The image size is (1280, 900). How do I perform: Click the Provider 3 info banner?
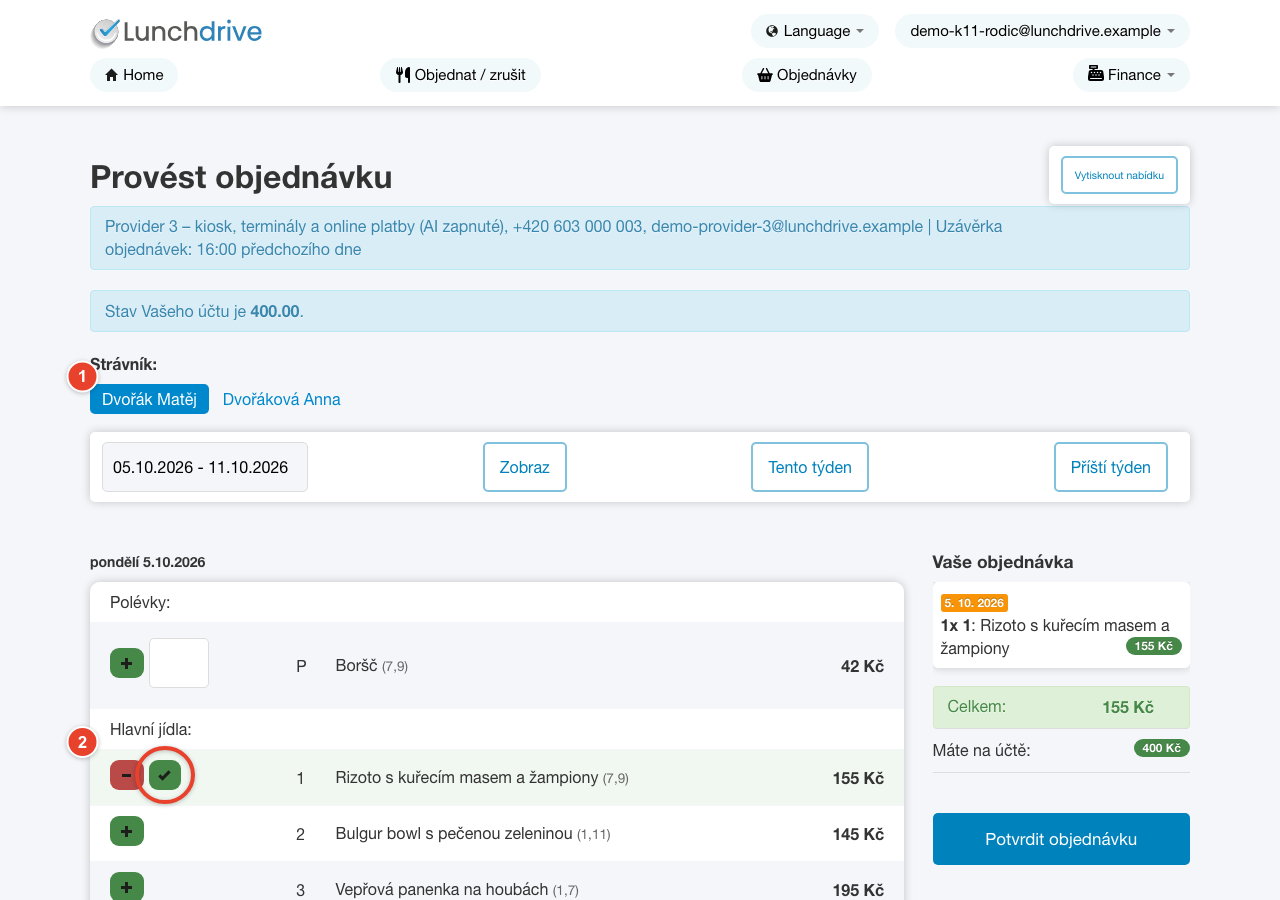(x=640, y=238)
